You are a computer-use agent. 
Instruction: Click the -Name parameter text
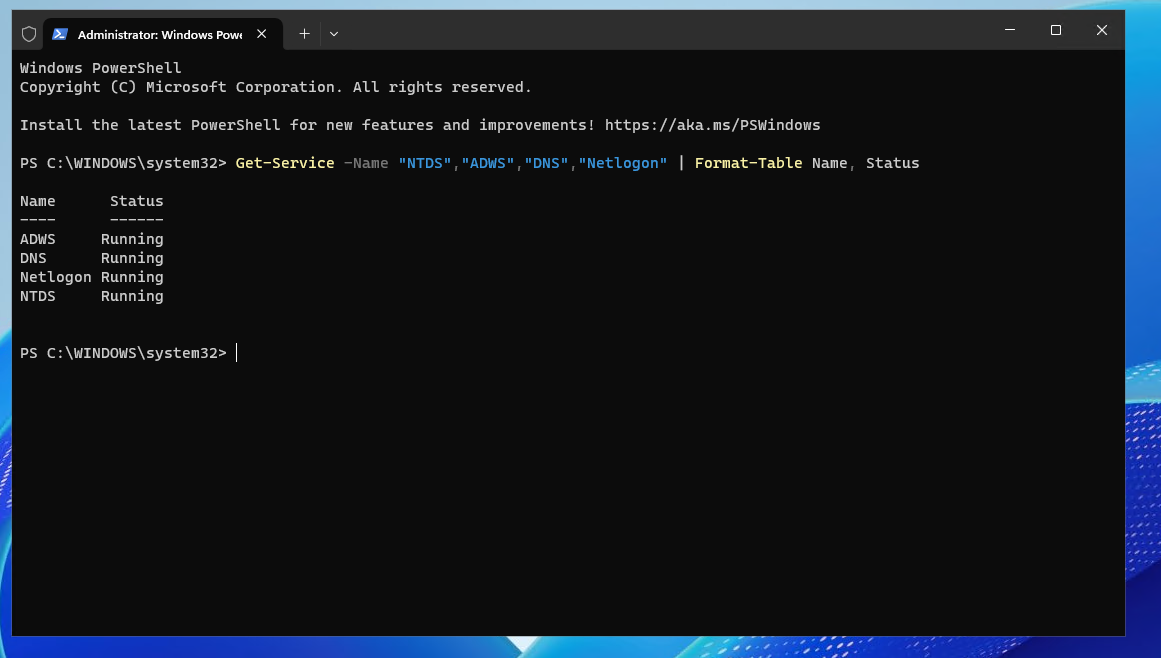(x=367, y=163)
